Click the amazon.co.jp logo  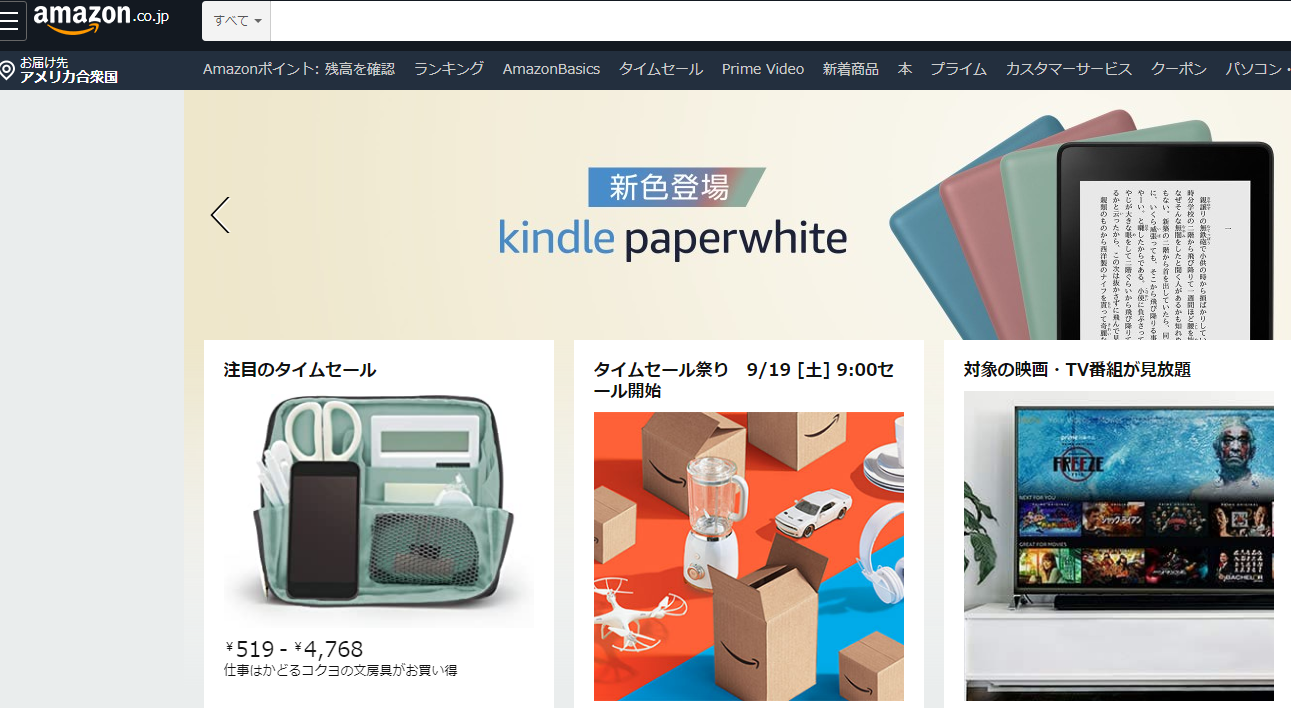point(101,17)
